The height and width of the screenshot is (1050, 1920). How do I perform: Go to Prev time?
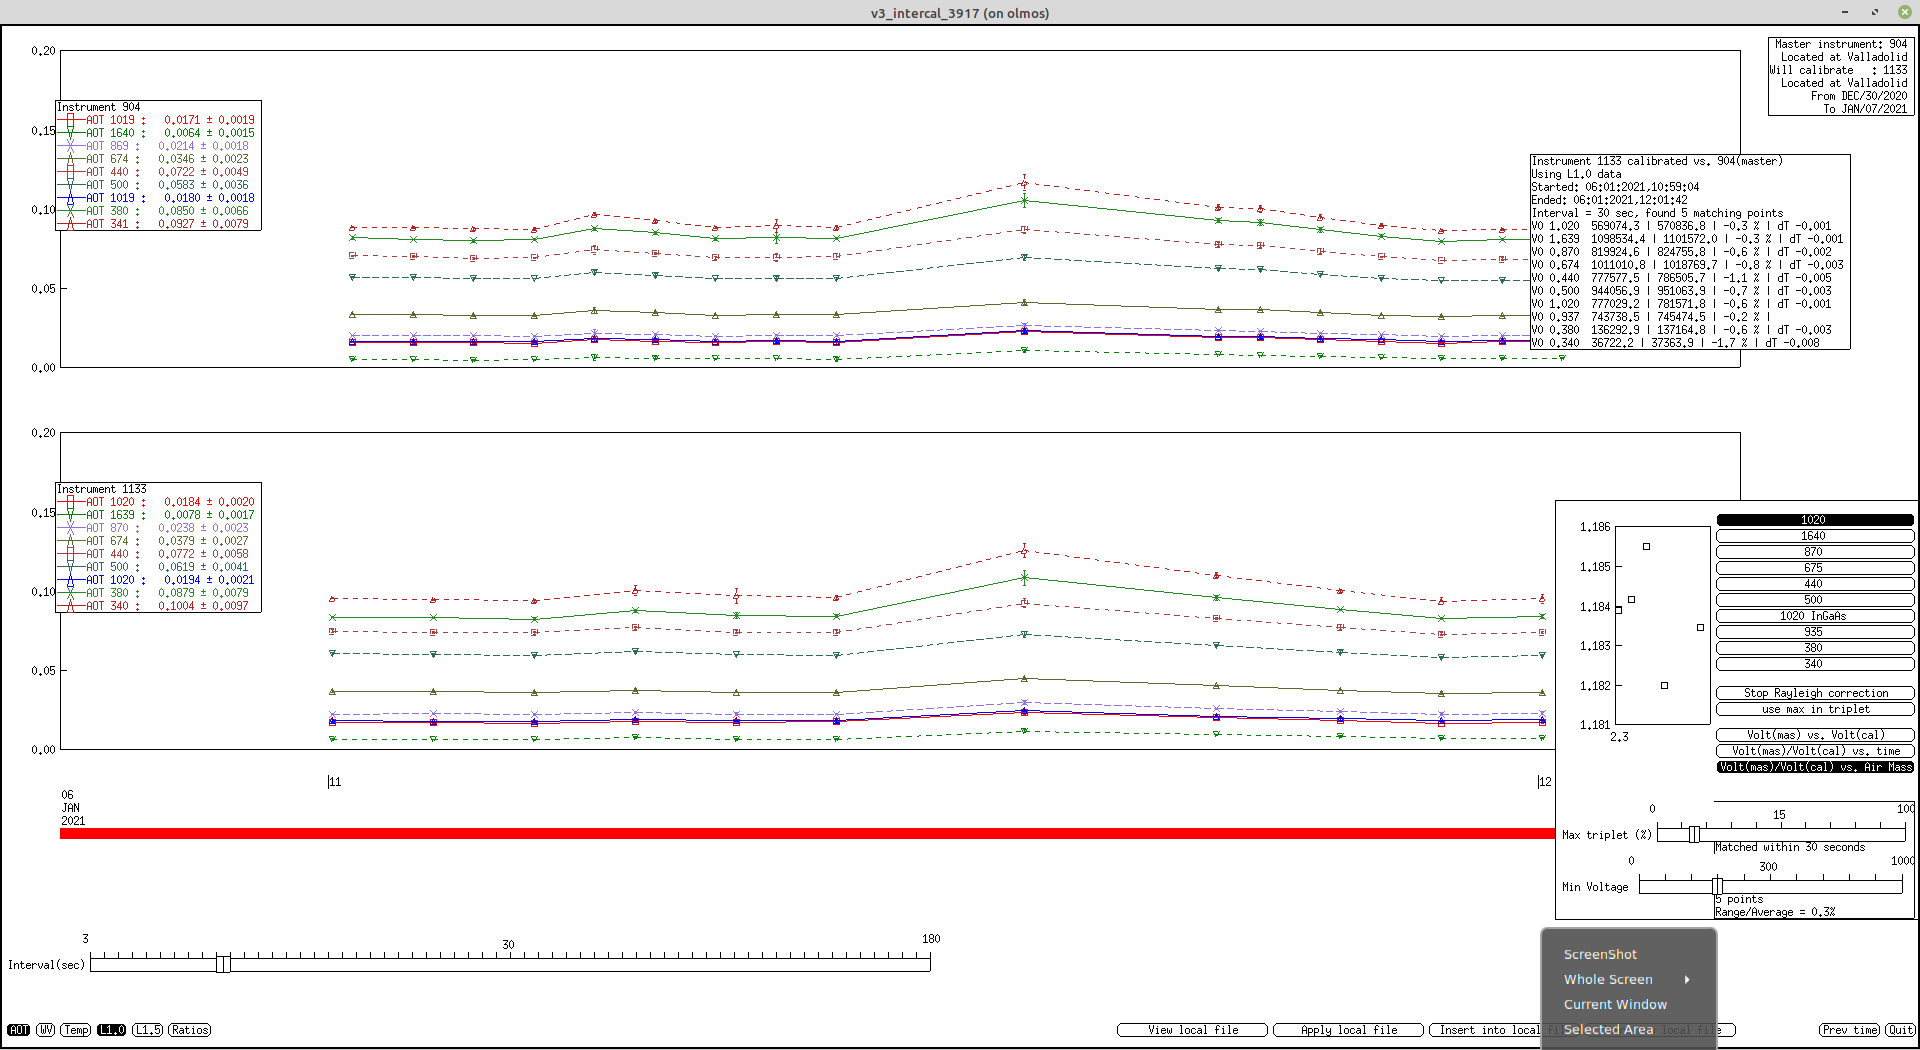coord(1849,1030)
